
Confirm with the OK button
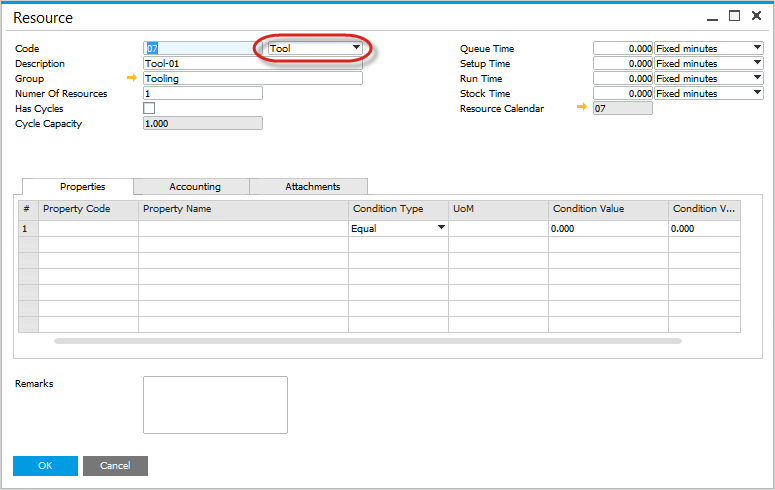coord(45,466)
